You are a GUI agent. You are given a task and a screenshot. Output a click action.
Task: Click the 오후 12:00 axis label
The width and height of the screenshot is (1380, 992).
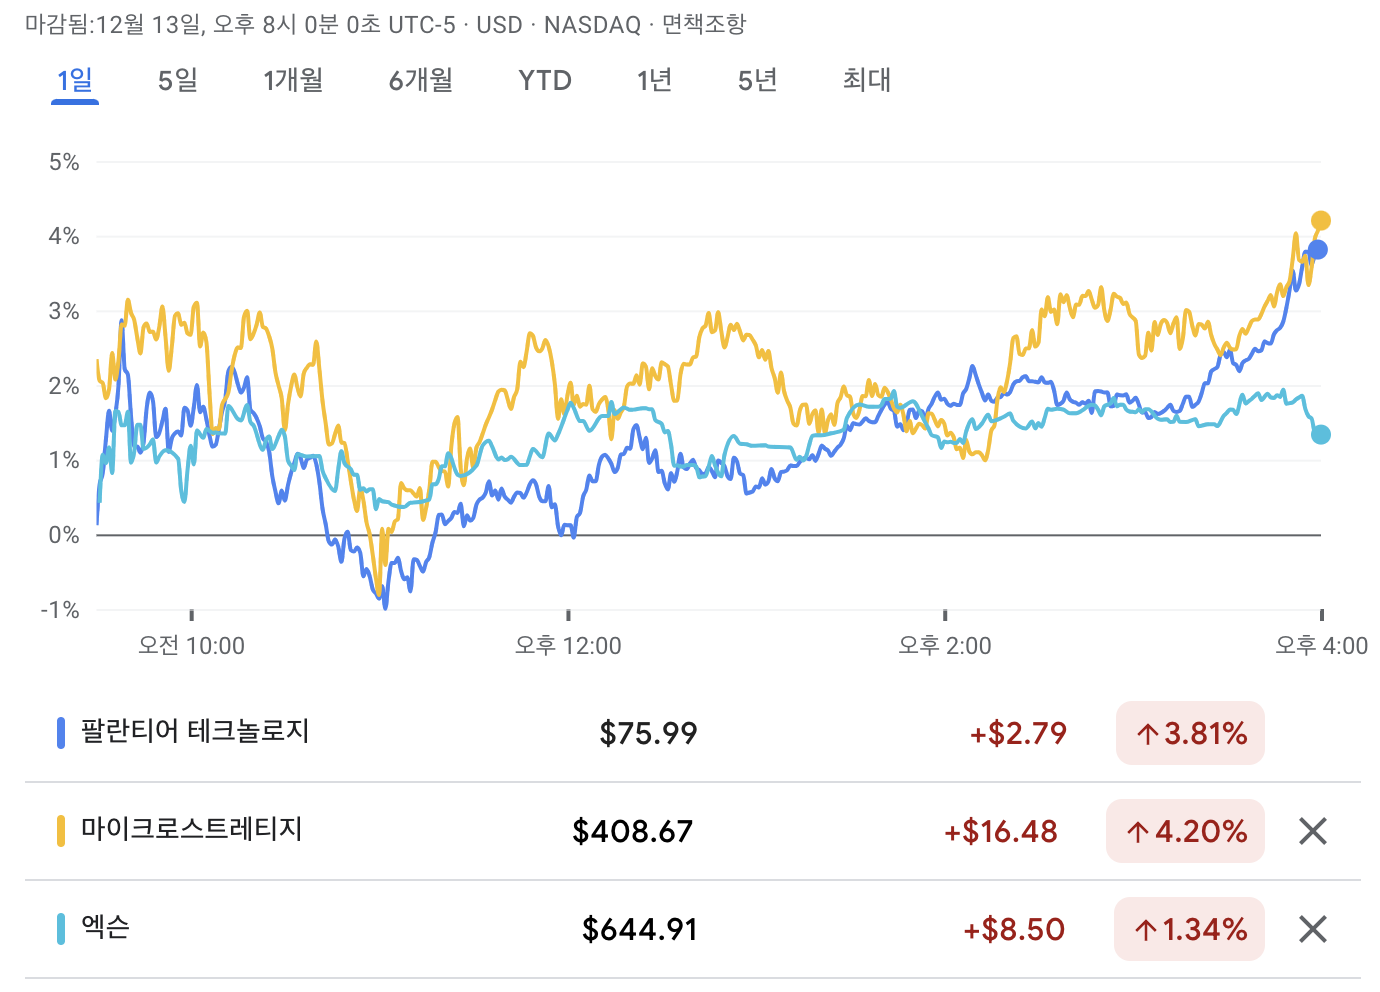pos(568,646)
